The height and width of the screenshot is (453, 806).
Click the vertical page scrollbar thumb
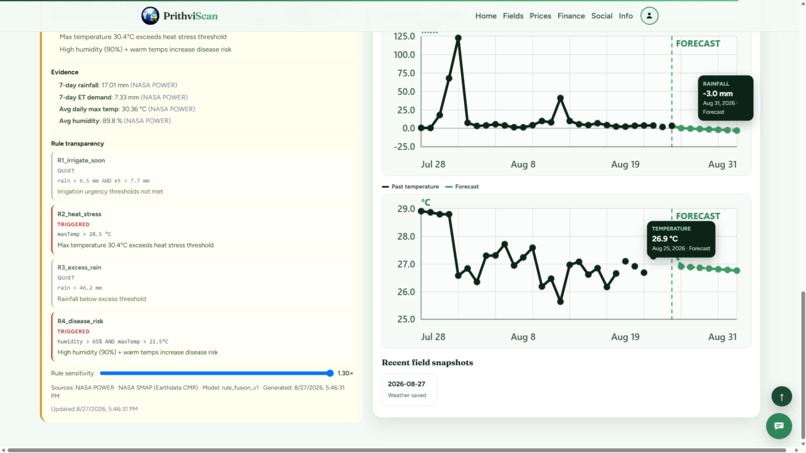[x=803, y=365]
